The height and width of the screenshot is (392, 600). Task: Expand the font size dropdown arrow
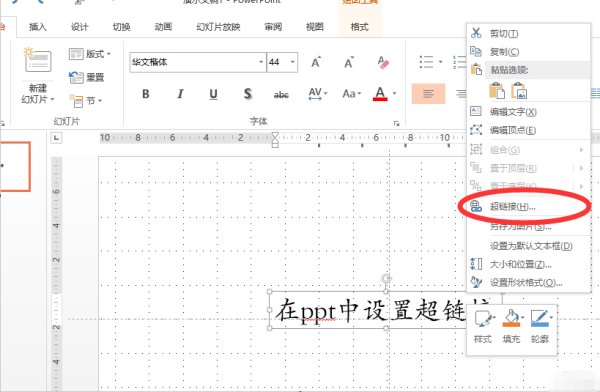pos(293,62)
